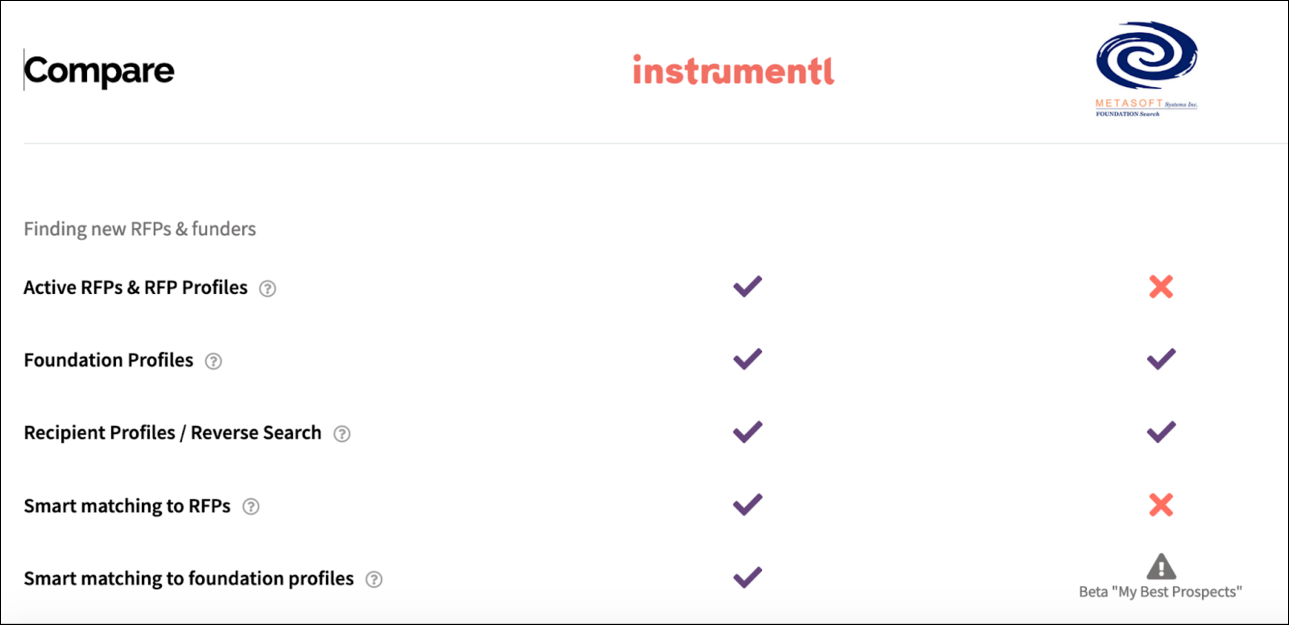The width and height of the screenshot is (1289, 625).
Task: Click the help icon beside Foundation Profiles
Action: click(214, 361)
